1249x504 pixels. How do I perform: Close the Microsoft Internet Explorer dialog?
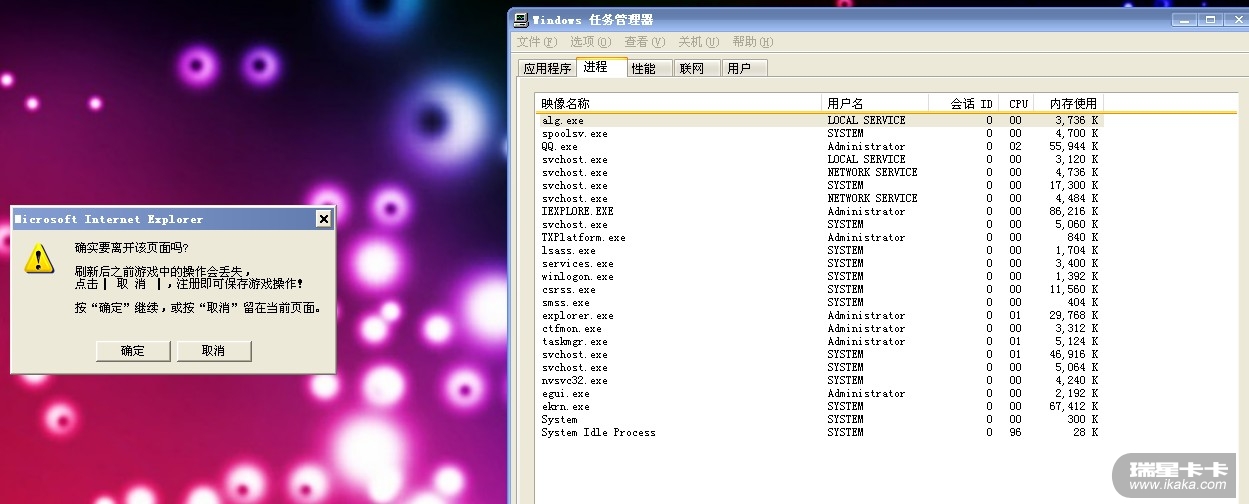click(323, 219)
